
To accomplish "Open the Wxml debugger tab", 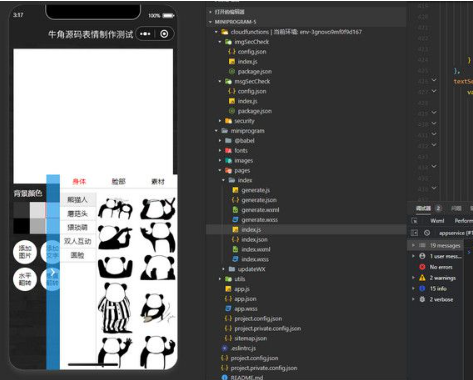I will click(437, 221).
